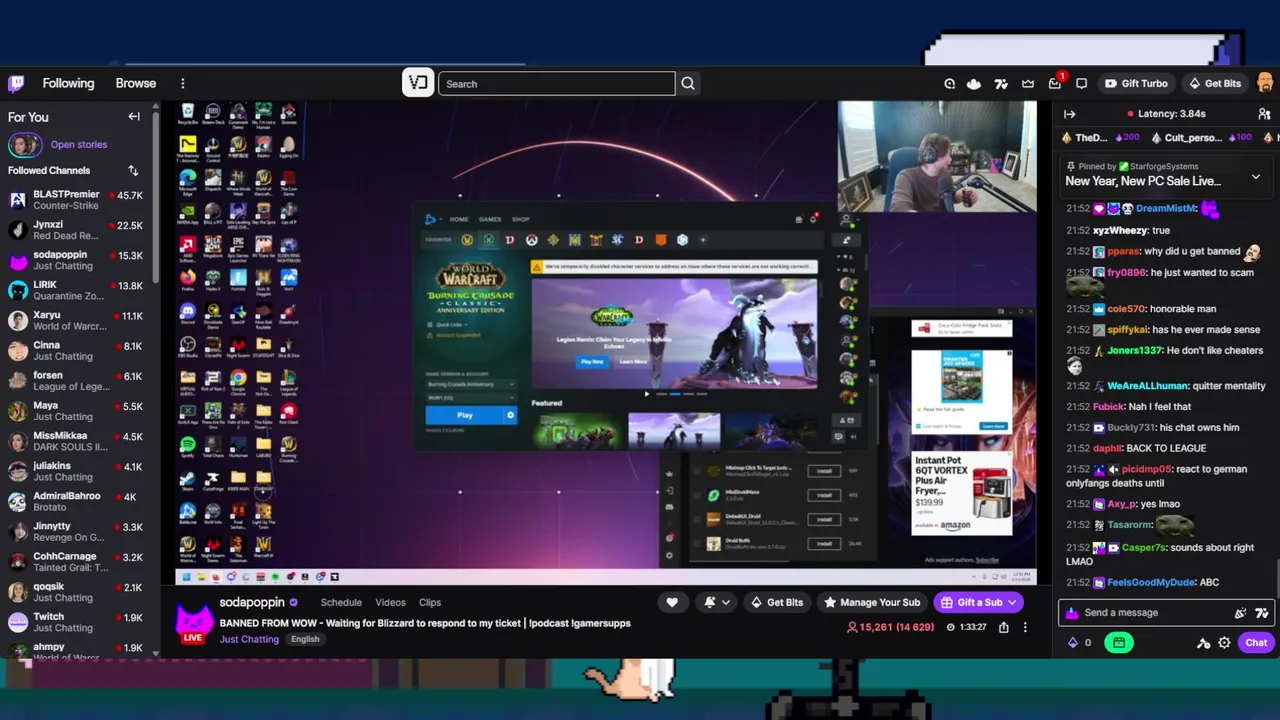Open whispers speech bubble icon
Screen dimensions: 1280x720
tap(1082, 84)
